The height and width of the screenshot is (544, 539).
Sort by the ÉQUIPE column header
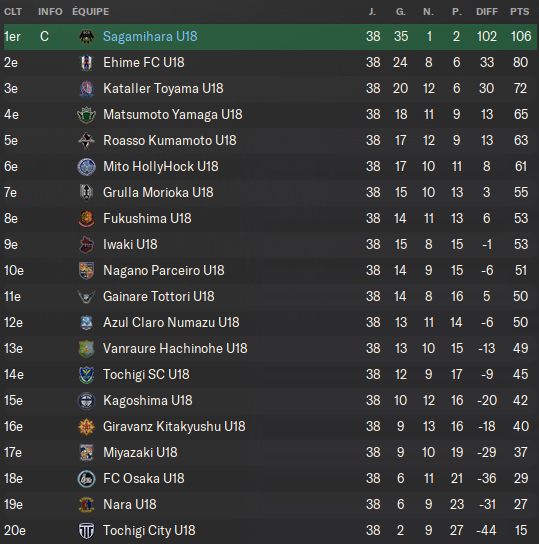(91, 11)
